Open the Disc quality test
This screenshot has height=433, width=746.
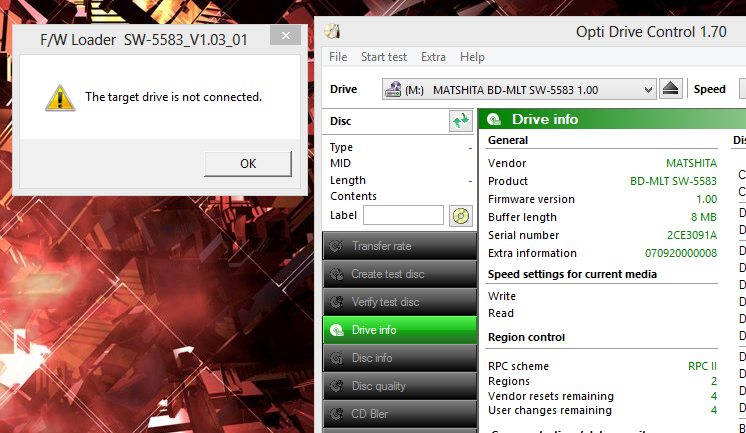tap(400, 386)
